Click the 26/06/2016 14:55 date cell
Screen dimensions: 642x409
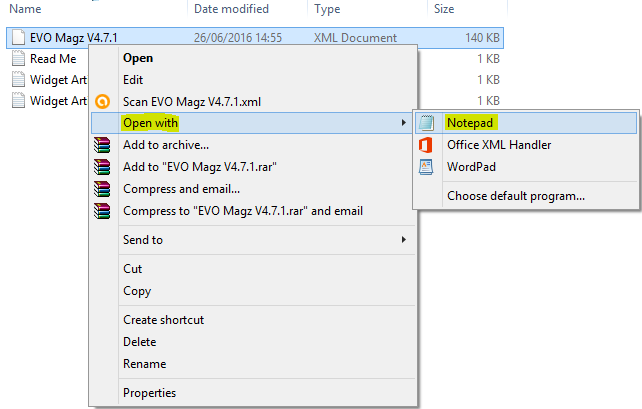pyautogui.click(x=238, y=38)
